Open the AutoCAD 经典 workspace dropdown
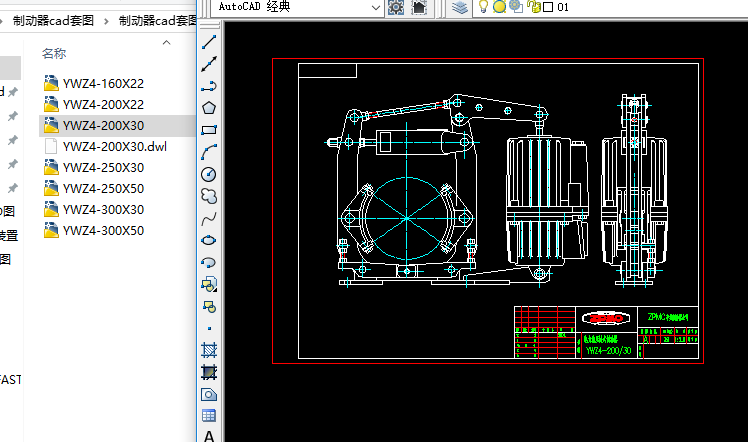 [x=376, y=7]
